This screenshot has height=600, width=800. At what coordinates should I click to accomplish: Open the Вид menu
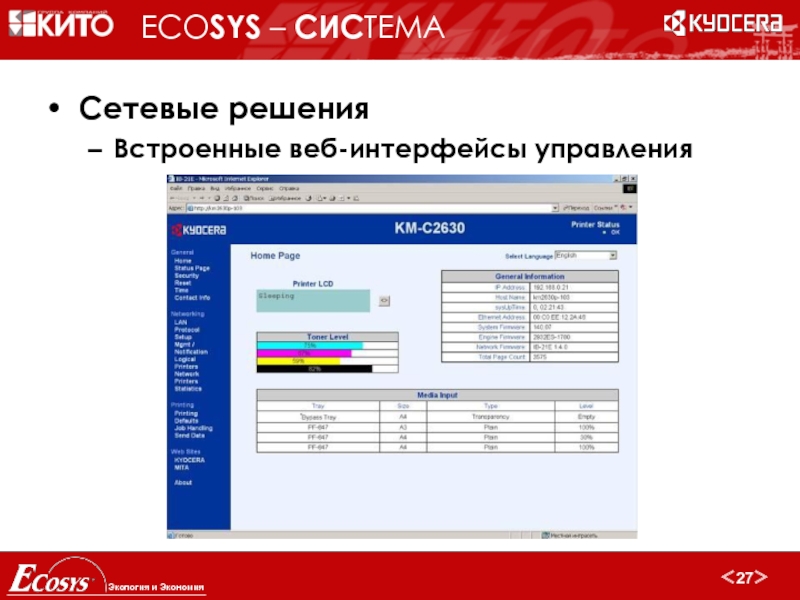[215, 188]
